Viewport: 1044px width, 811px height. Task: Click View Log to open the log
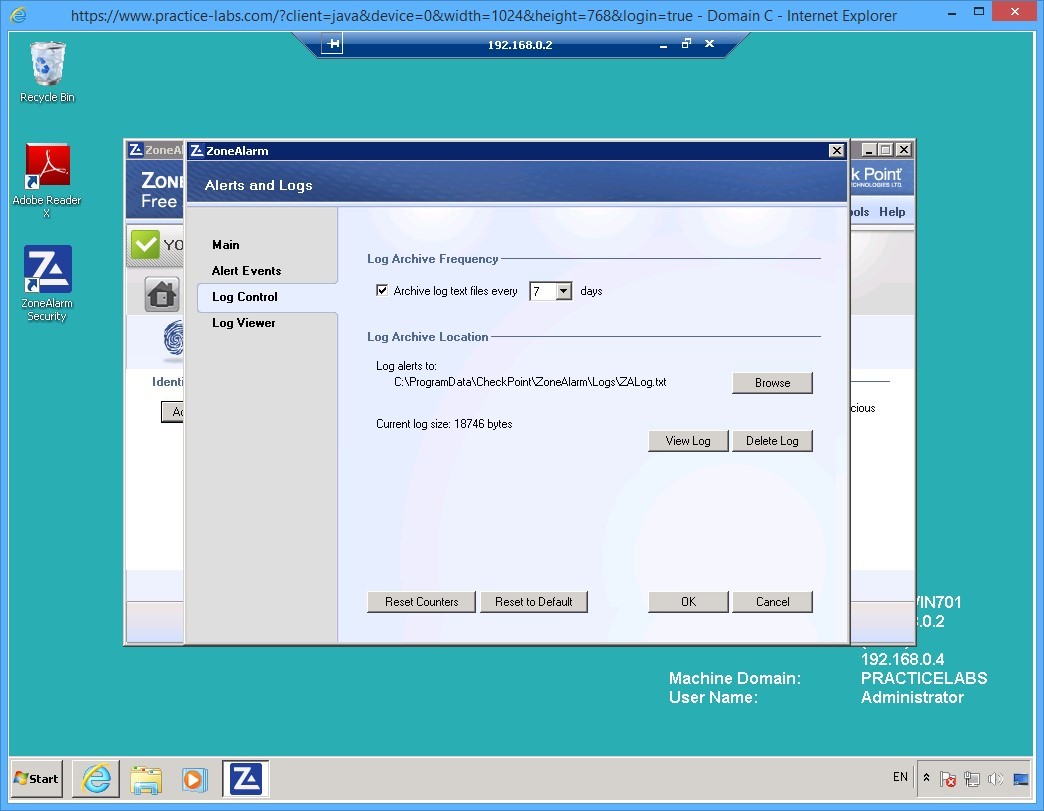tap(688, 441)
